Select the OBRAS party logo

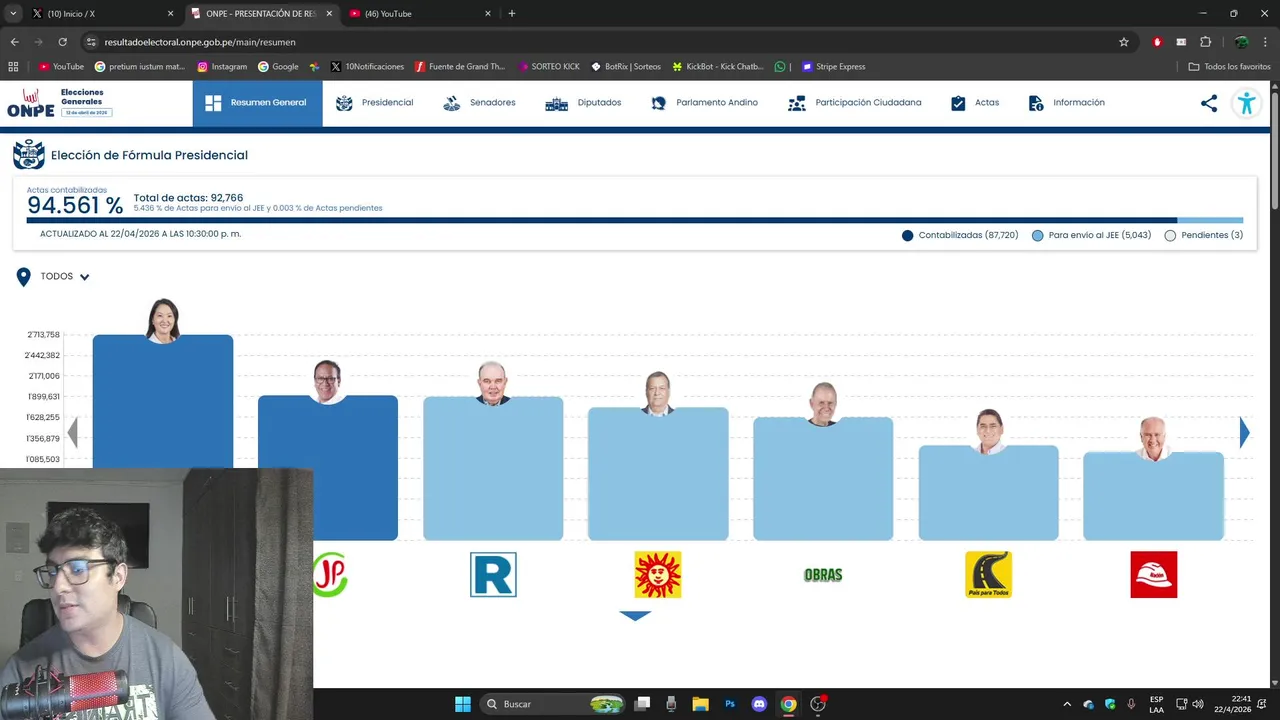tap(823, 575)
